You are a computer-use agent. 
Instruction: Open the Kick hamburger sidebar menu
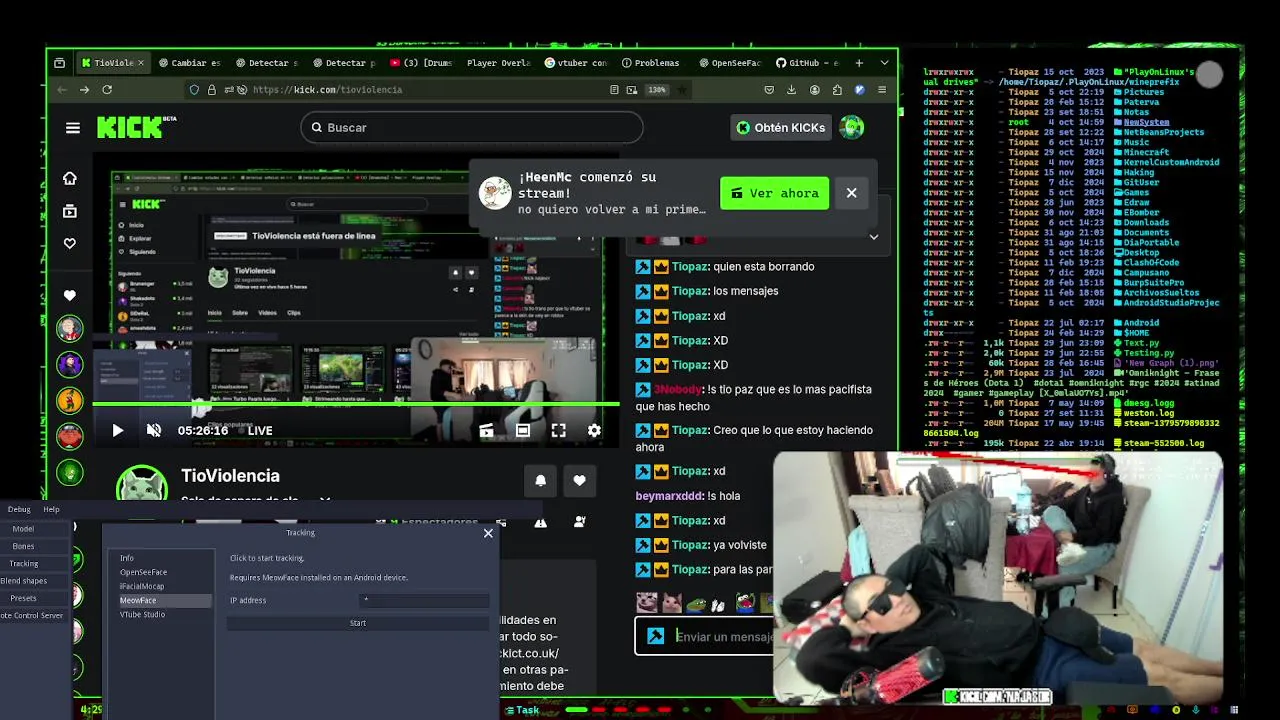pos(72,127)
